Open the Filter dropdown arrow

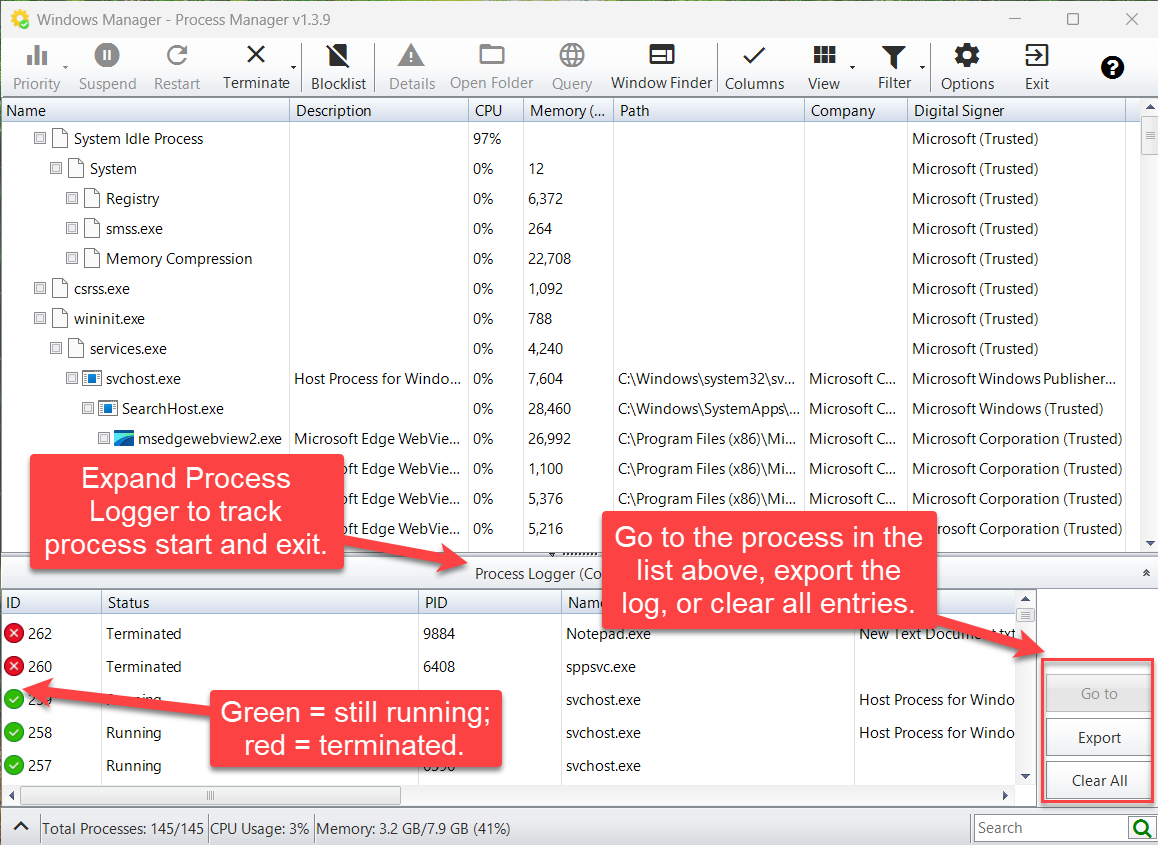point(922,68)
